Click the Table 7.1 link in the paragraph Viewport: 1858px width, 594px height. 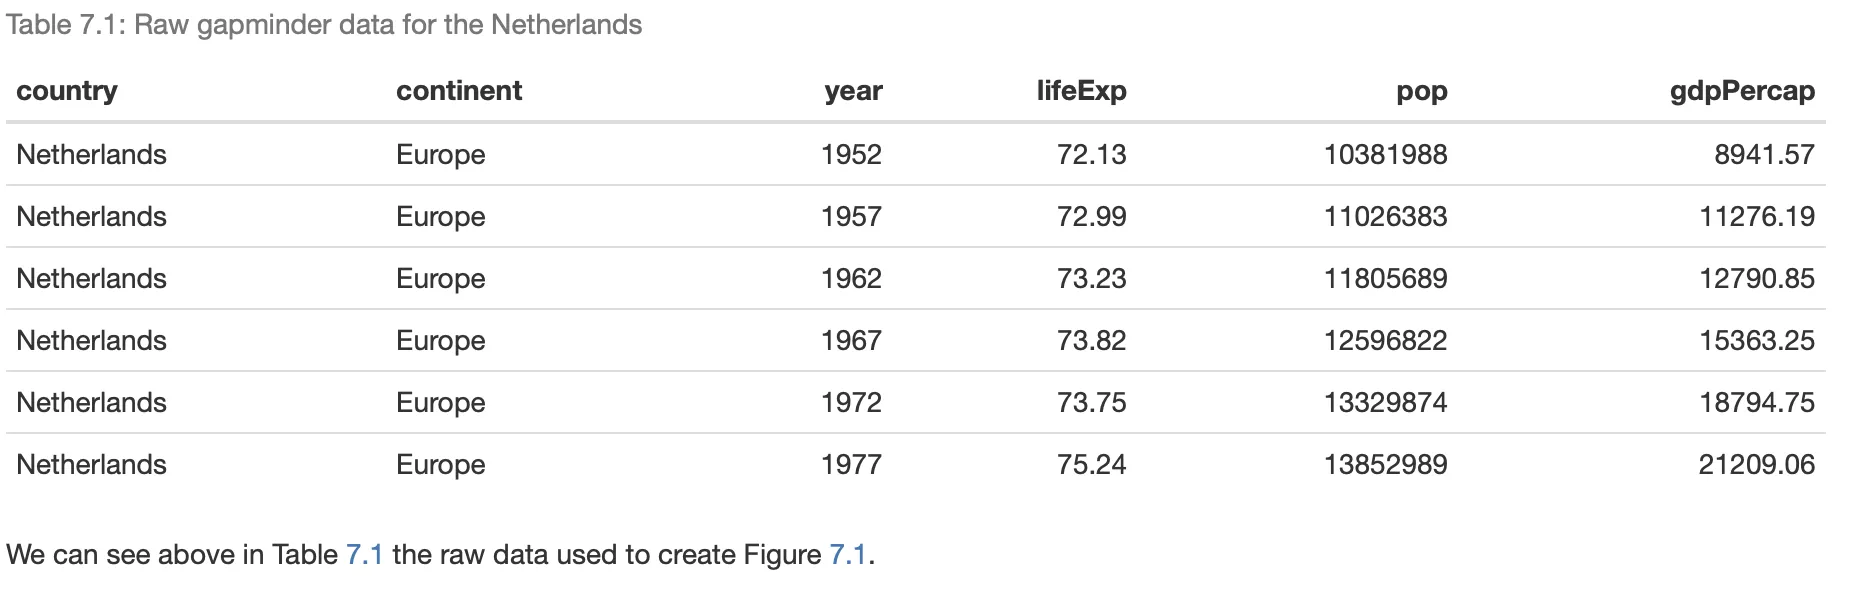click(364, 555)
